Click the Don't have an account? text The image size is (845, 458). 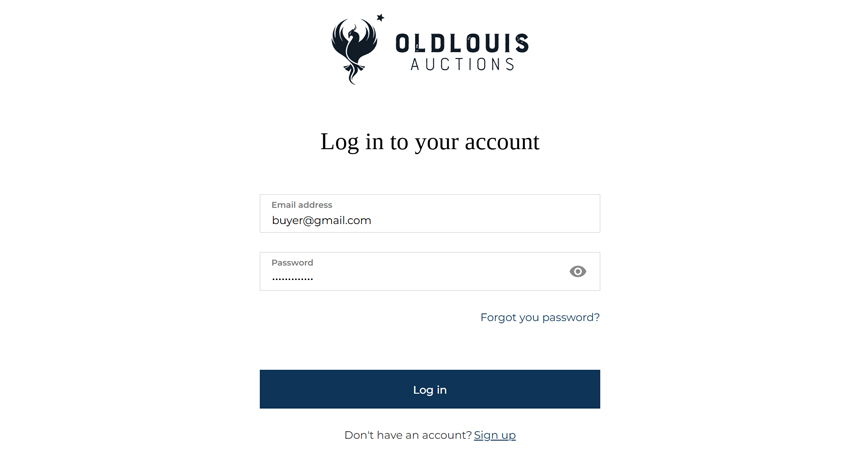tap(408, 435)
